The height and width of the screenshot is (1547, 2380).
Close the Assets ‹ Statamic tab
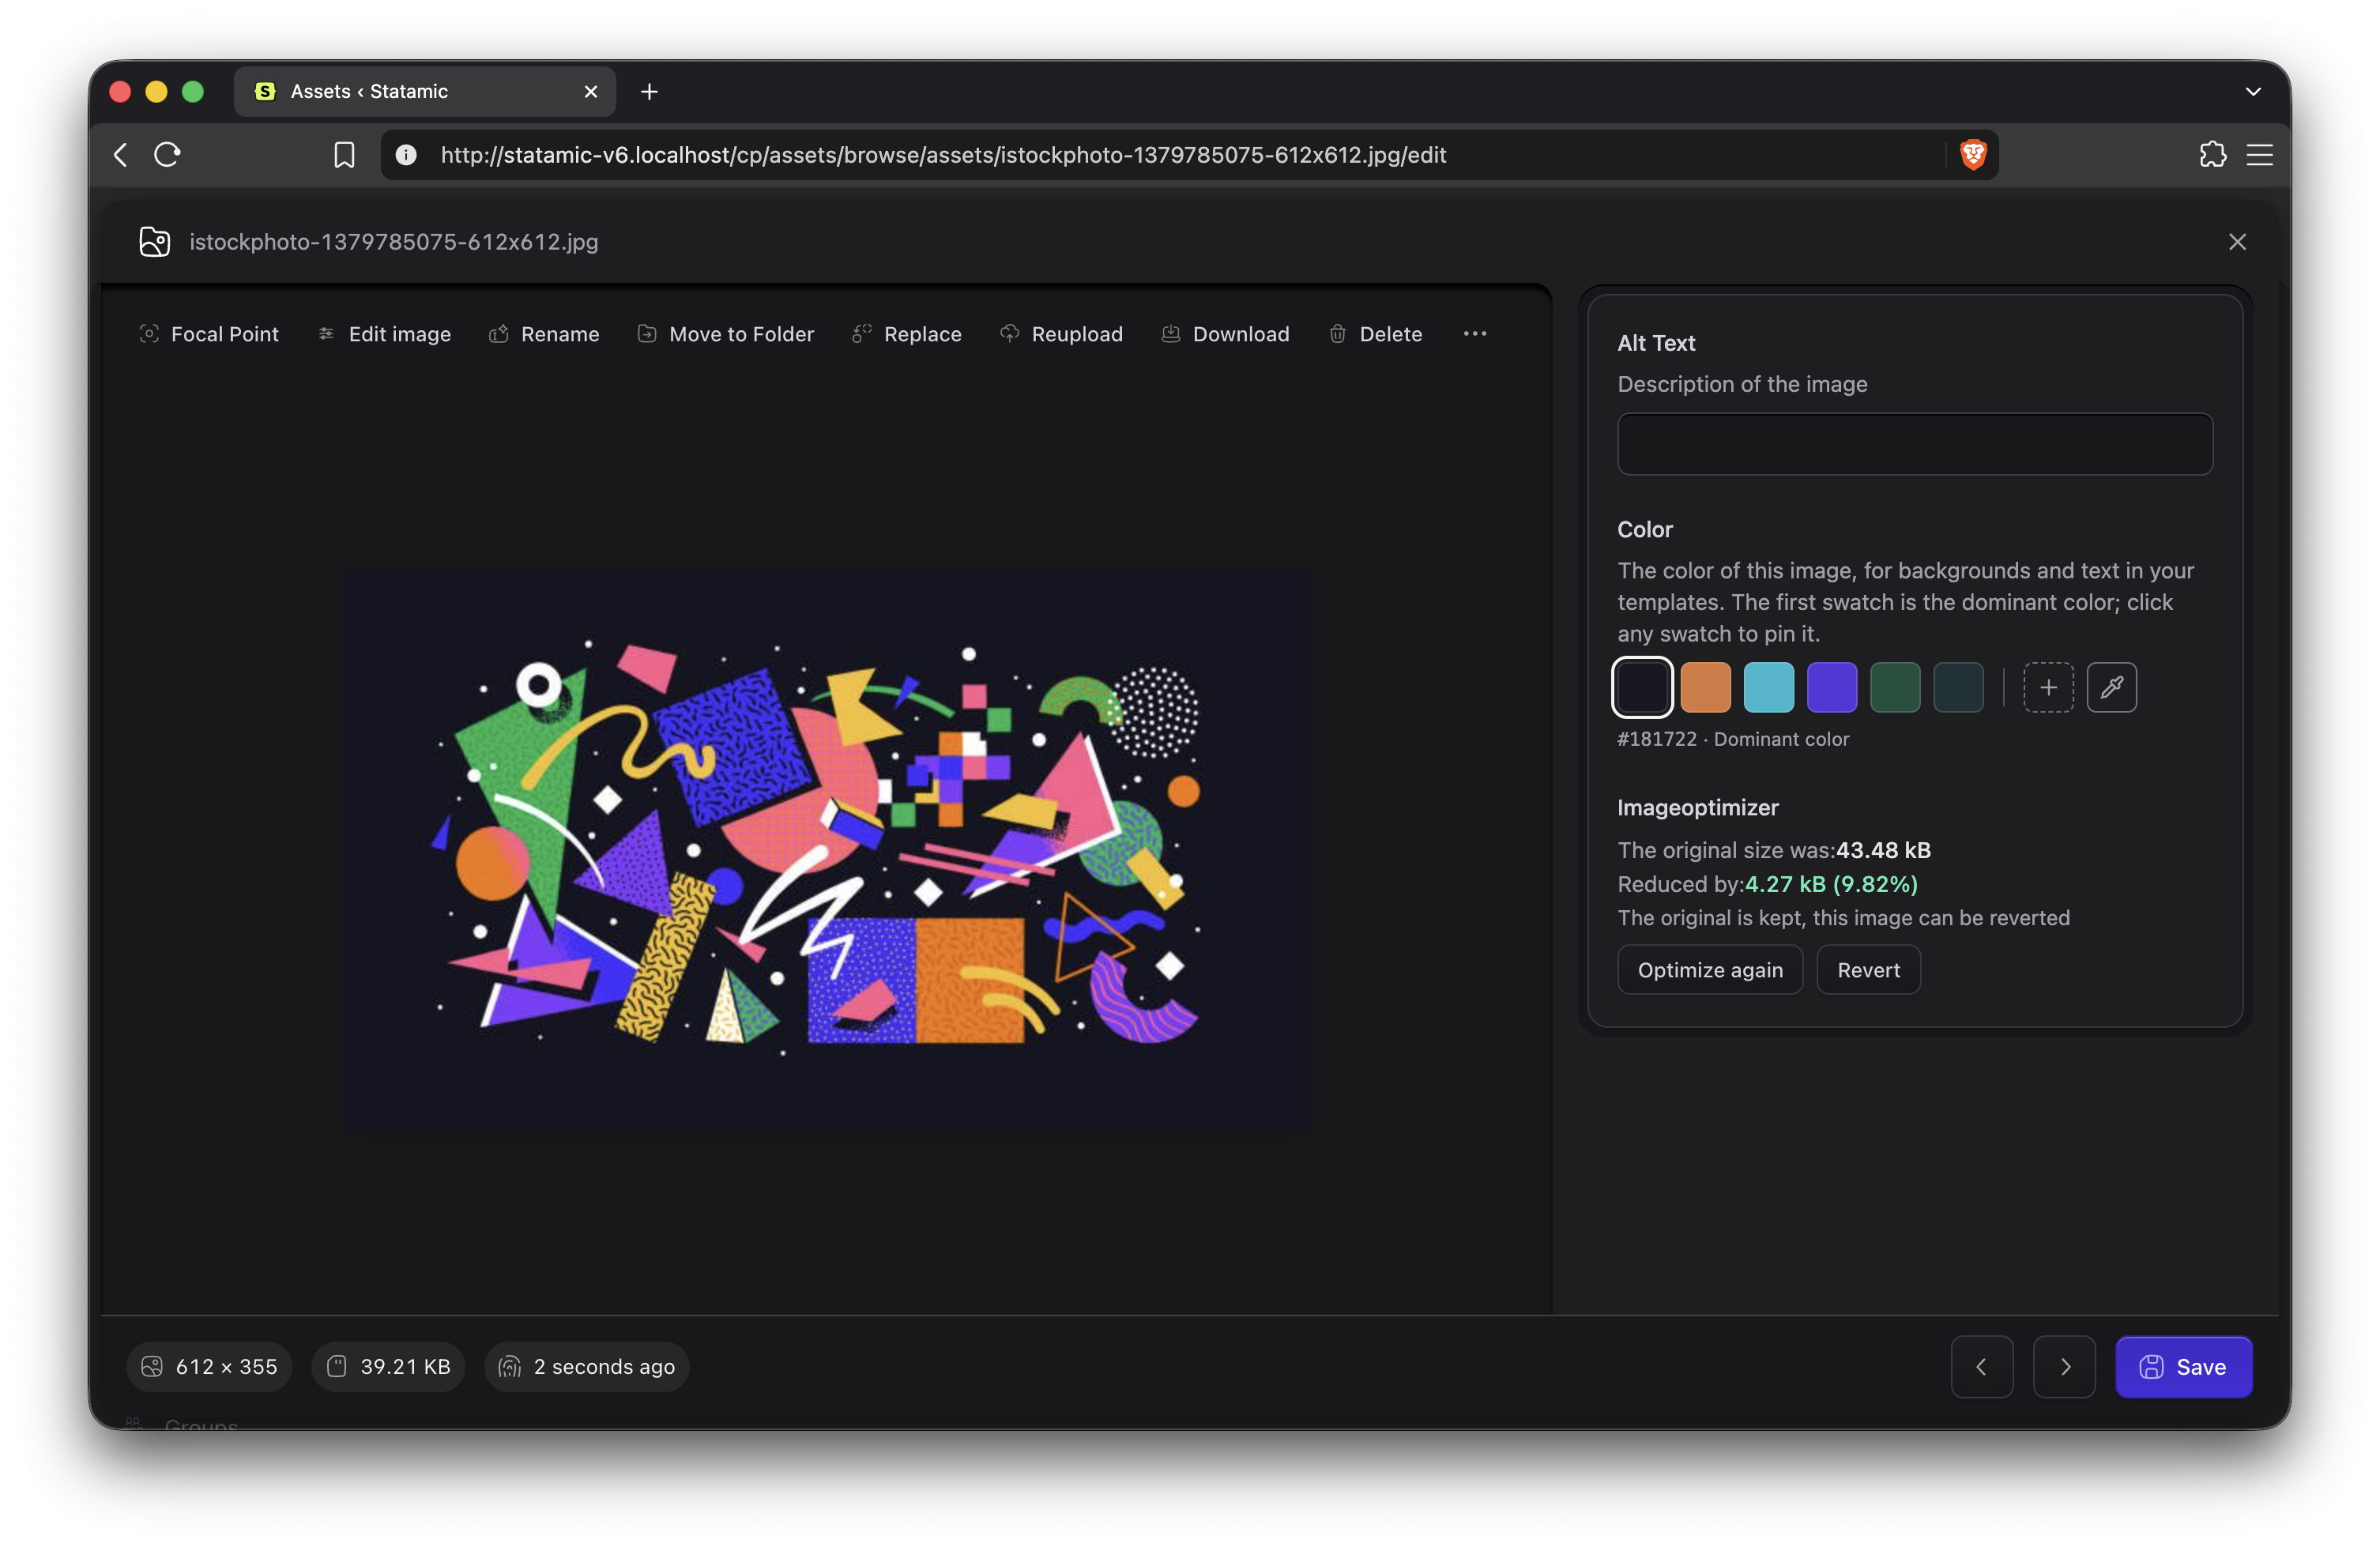[x=591, y=91]
